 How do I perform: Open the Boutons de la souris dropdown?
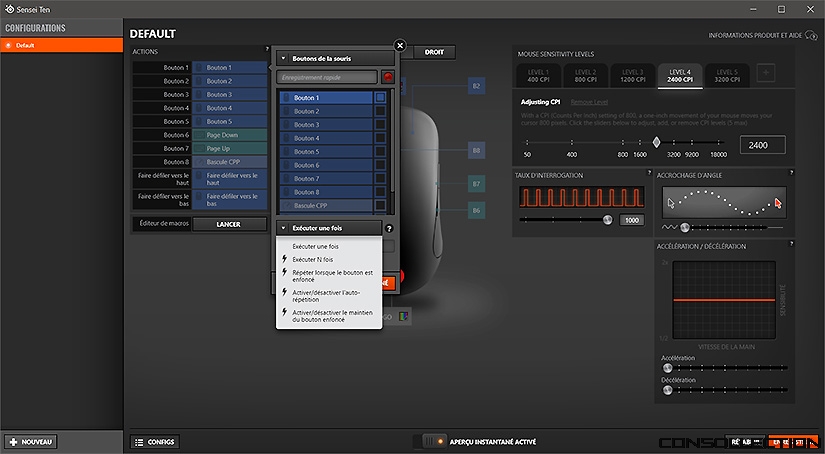click(x=335, y=58)
